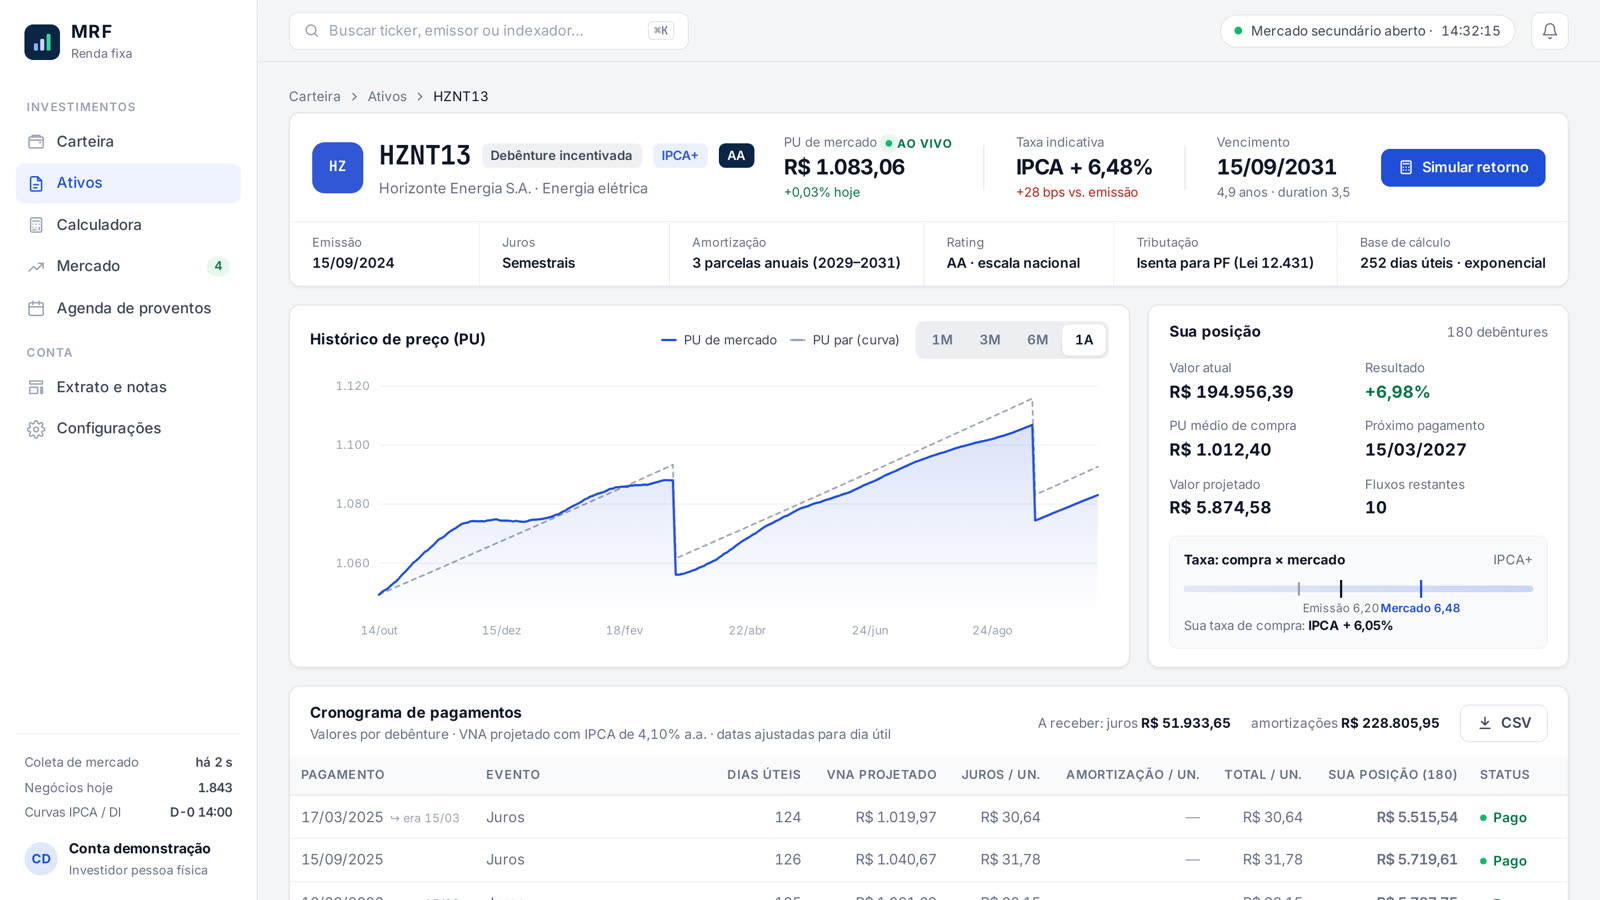Click the MRF logo icon
The image size is (1600, 900).
tap(42, 42)
